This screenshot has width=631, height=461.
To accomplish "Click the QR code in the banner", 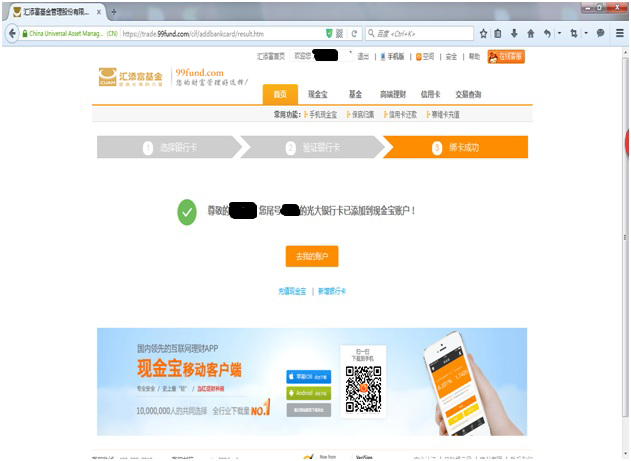I will [x=364, y=388].
